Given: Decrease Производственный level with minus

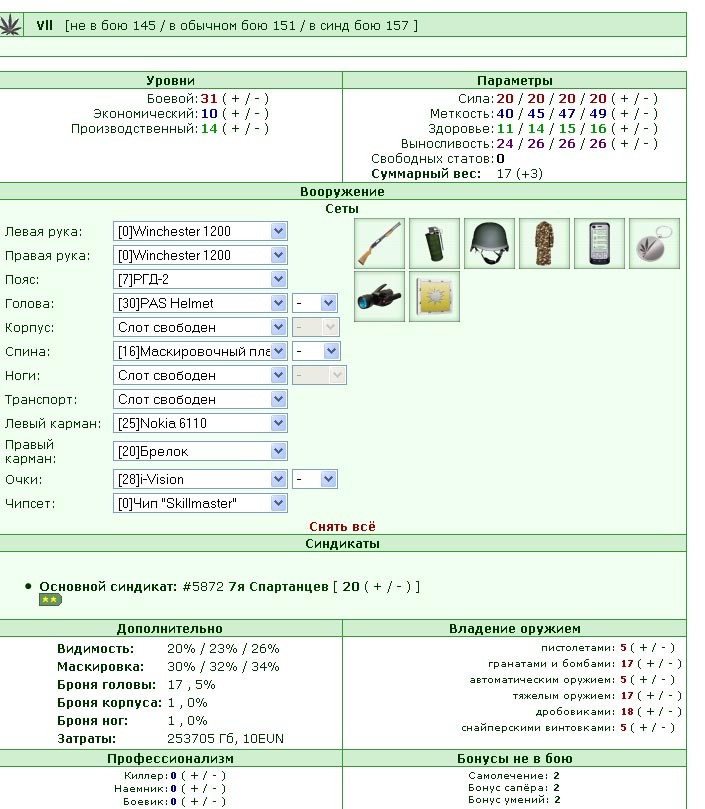Looking at the screenshot, I should [x=257, y=128].
